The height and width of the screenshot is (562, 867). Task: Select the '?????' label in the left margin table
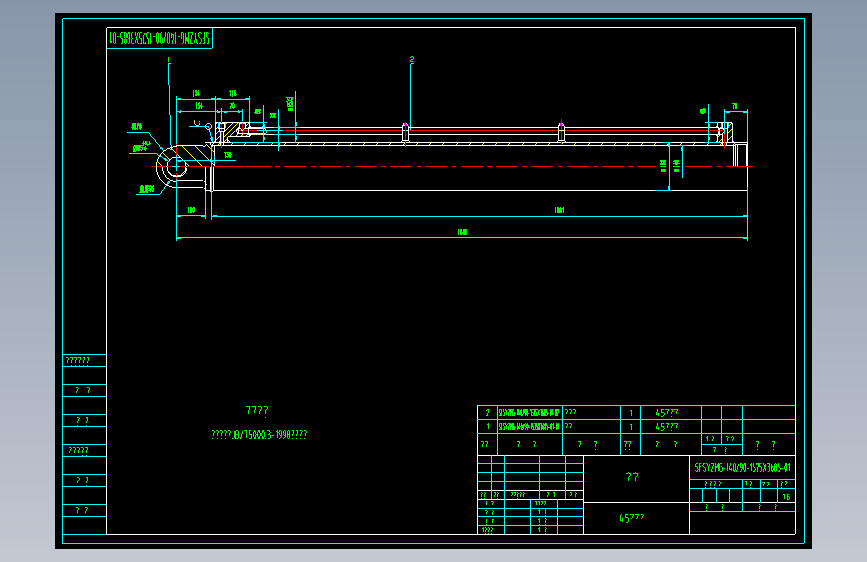(x=78, y=450)
